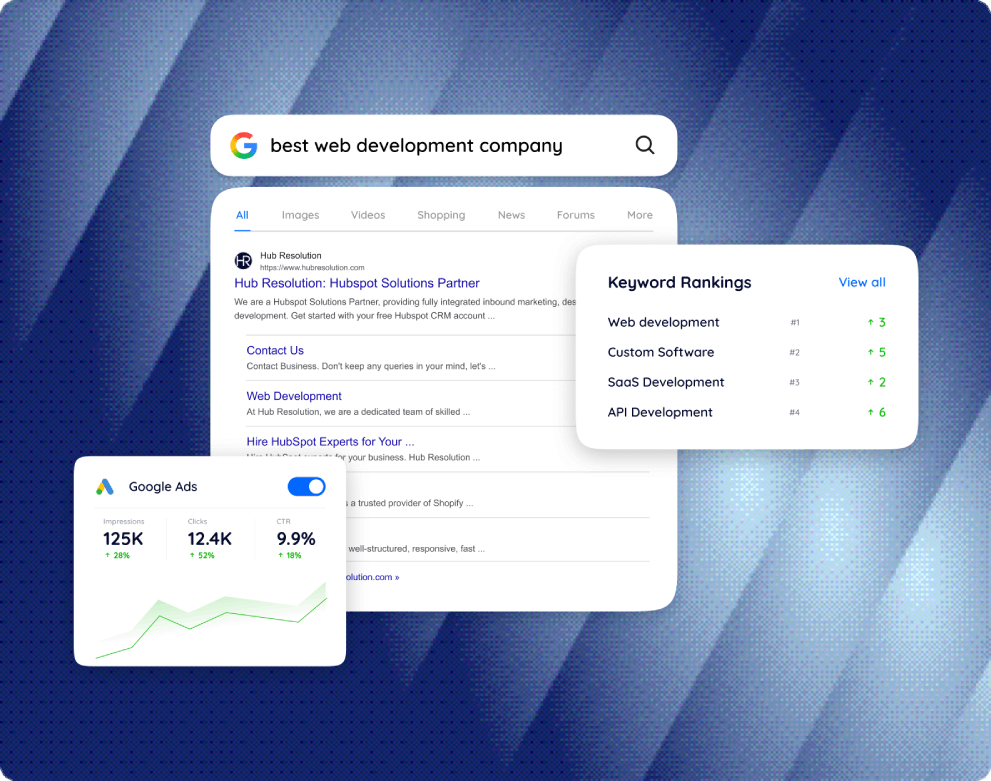Screen dimensions: 991x781
Task: Select the Web development keyword row
Action: point(746,322)
